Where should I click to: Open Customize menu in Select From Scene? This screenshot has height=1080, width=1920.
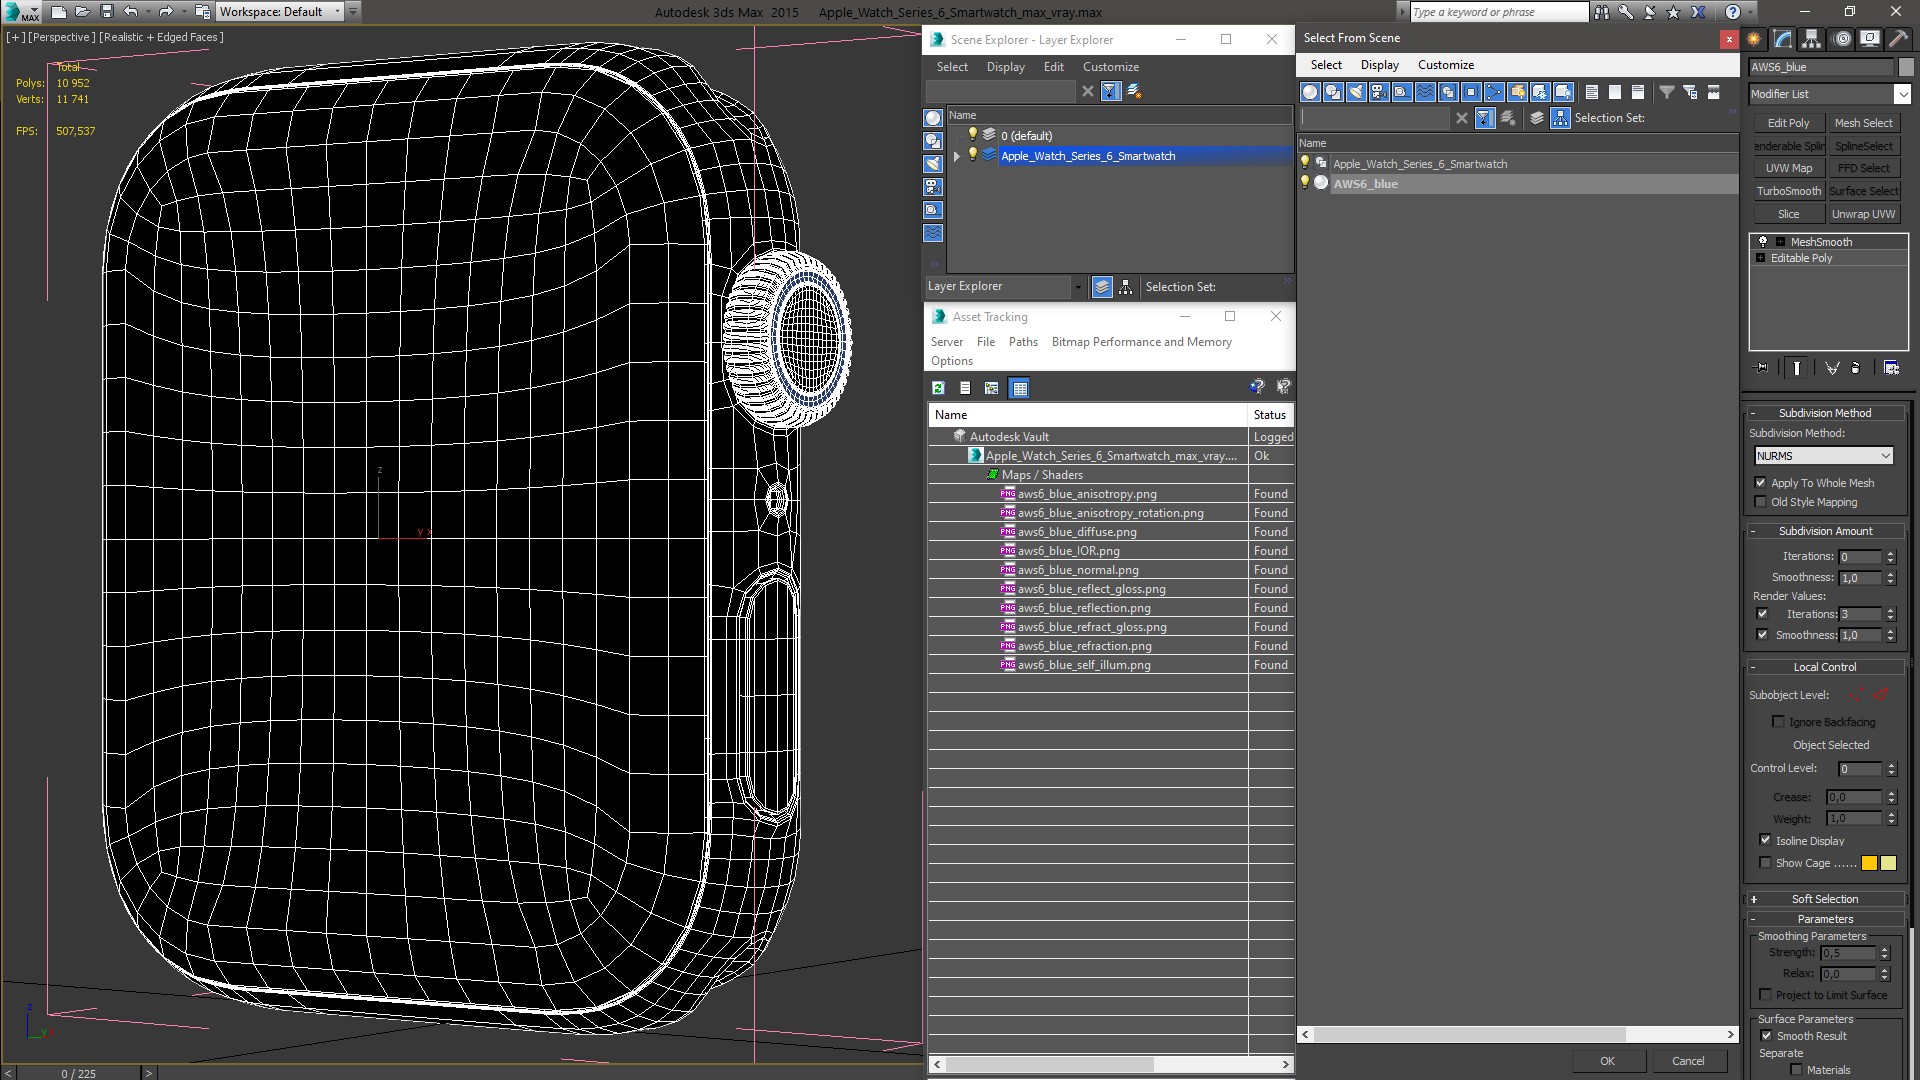[x=1446, y=65]
